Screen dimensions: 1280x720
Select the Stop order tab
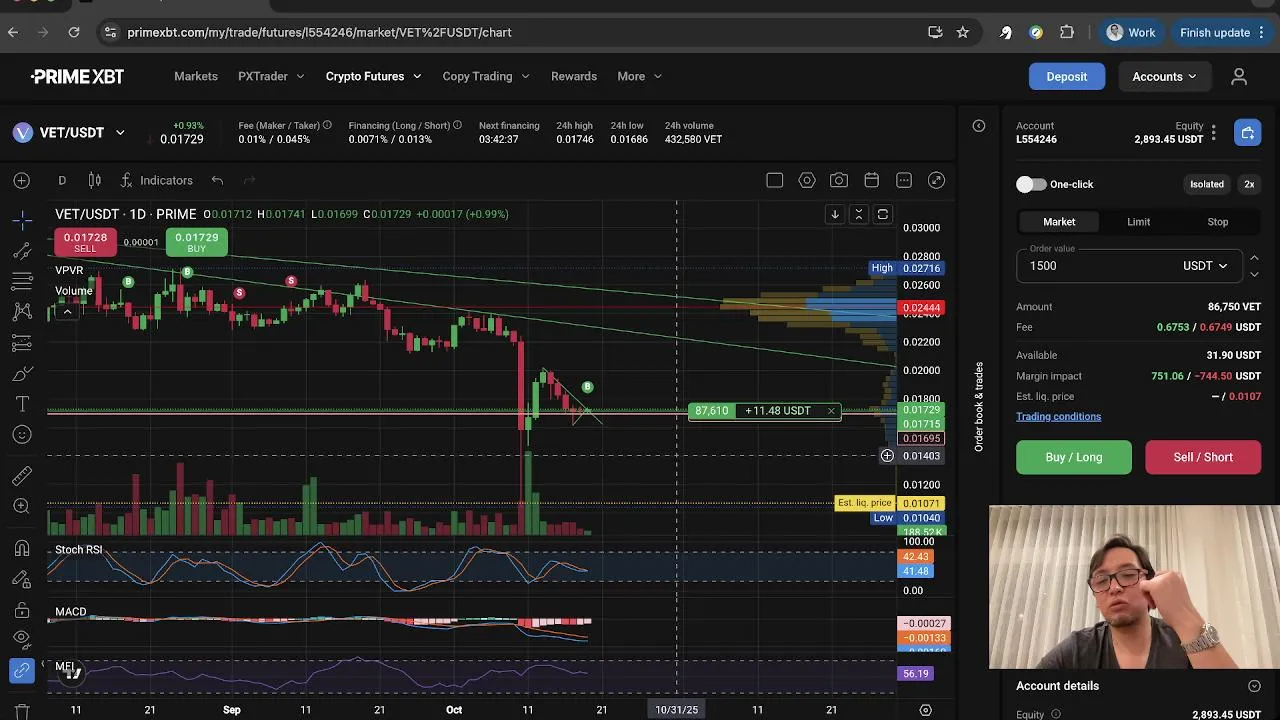click(1217, 222)
